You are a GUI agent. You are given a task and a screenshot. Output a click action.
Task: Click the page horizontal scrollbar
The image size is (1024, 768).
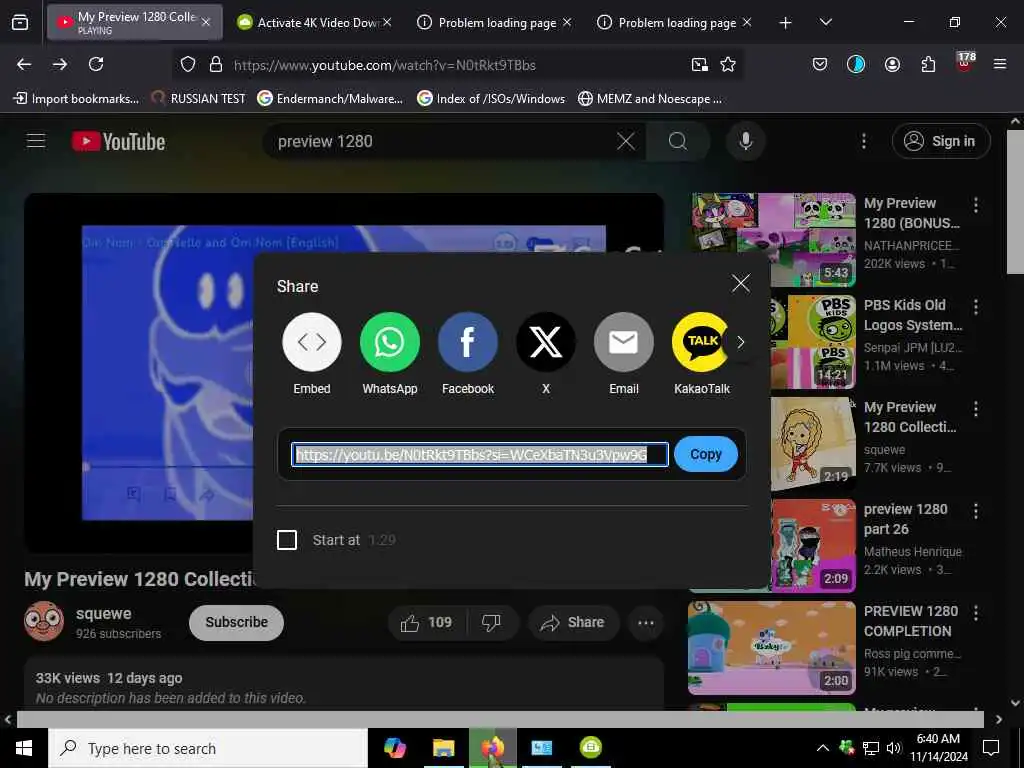[x=500, y=719]
